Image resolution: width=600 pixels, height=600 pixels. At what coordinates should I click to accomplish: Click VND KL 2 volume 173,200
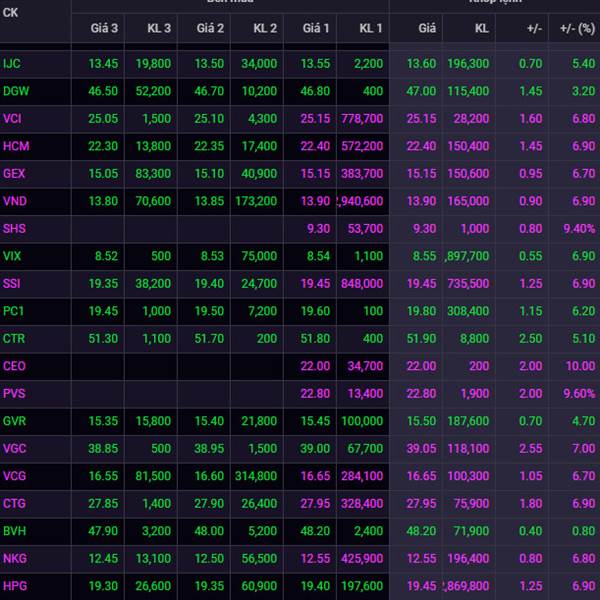[x=256, y=201]
